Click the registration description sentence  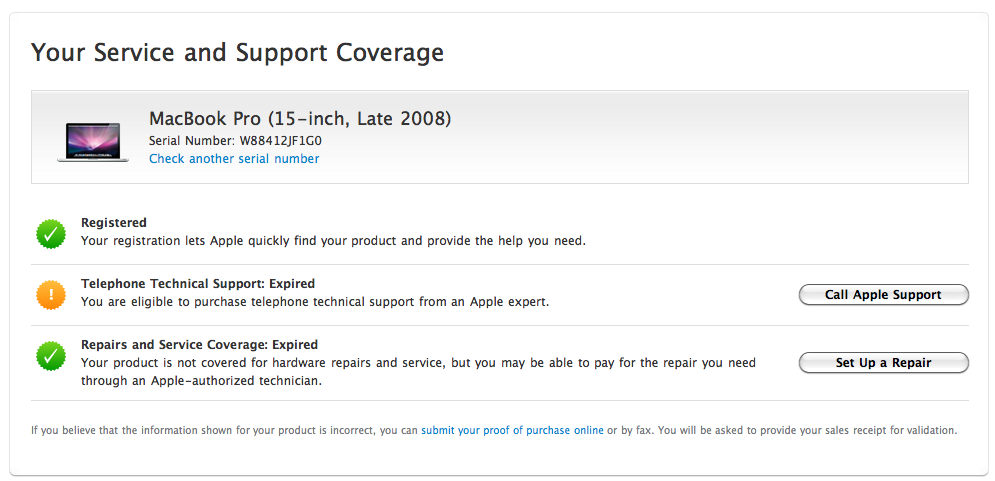(x=333, y=241)
